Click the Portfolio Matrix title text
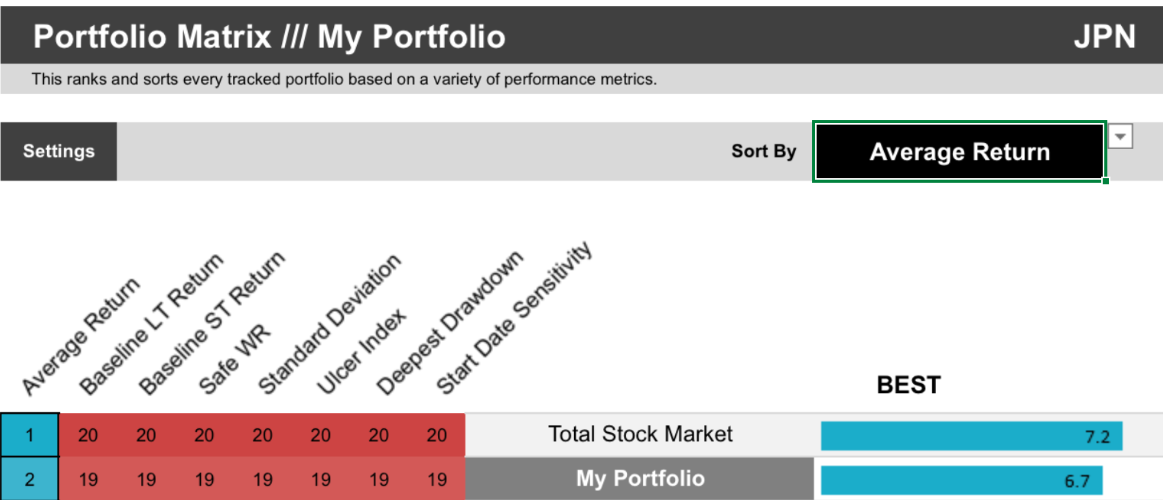The width and height of the screenshot is (1163, 500). [268, 37]
